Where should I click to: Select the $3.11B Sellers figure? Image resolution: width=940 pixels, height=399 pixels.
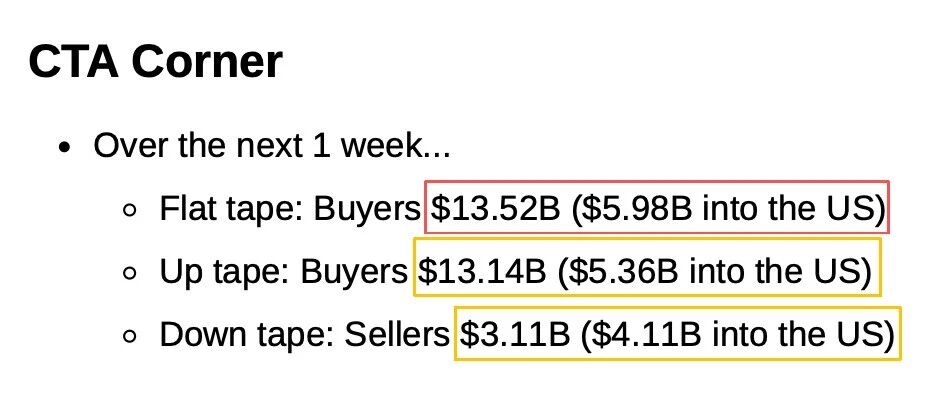515,334
